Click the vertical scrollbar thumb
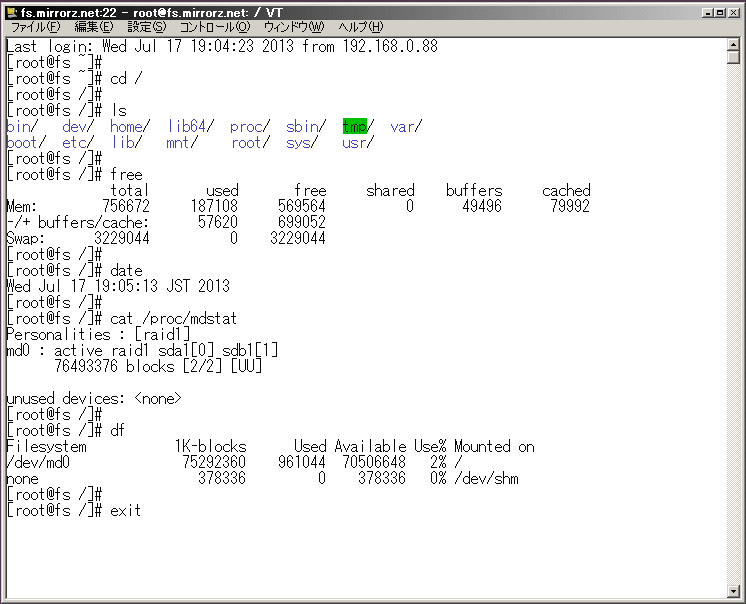The height and width of the screenshot is (604, 746). click(734, 56)
